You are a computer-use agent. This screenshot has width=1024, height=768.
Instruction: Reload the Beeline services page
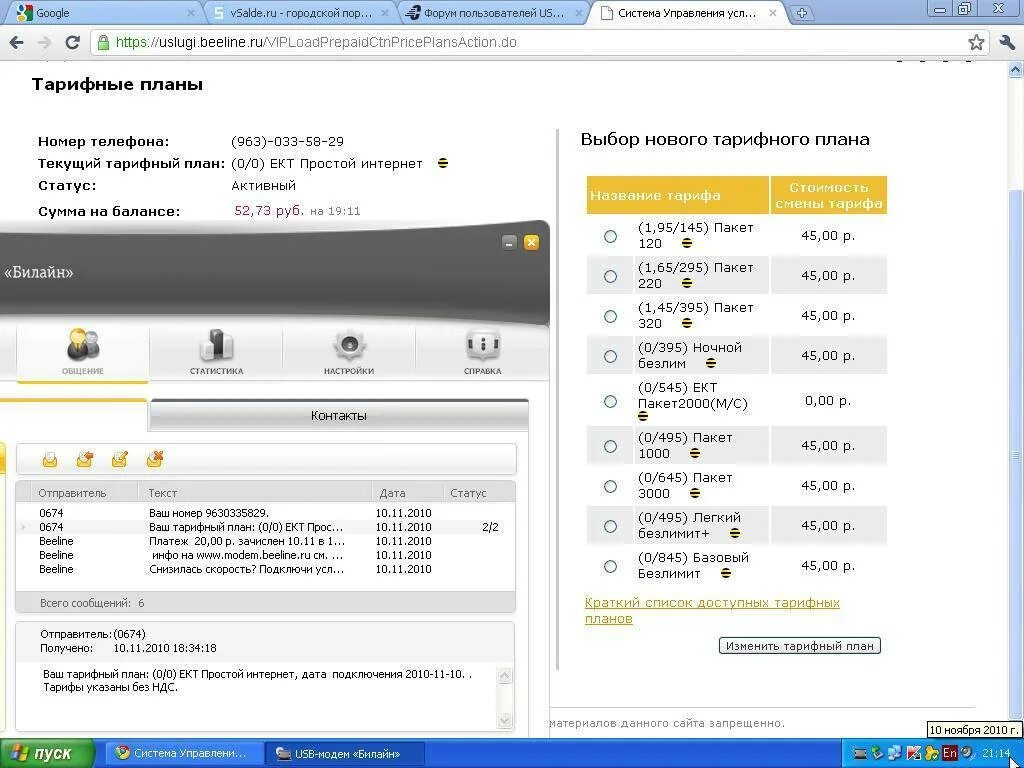click(72, 43)
